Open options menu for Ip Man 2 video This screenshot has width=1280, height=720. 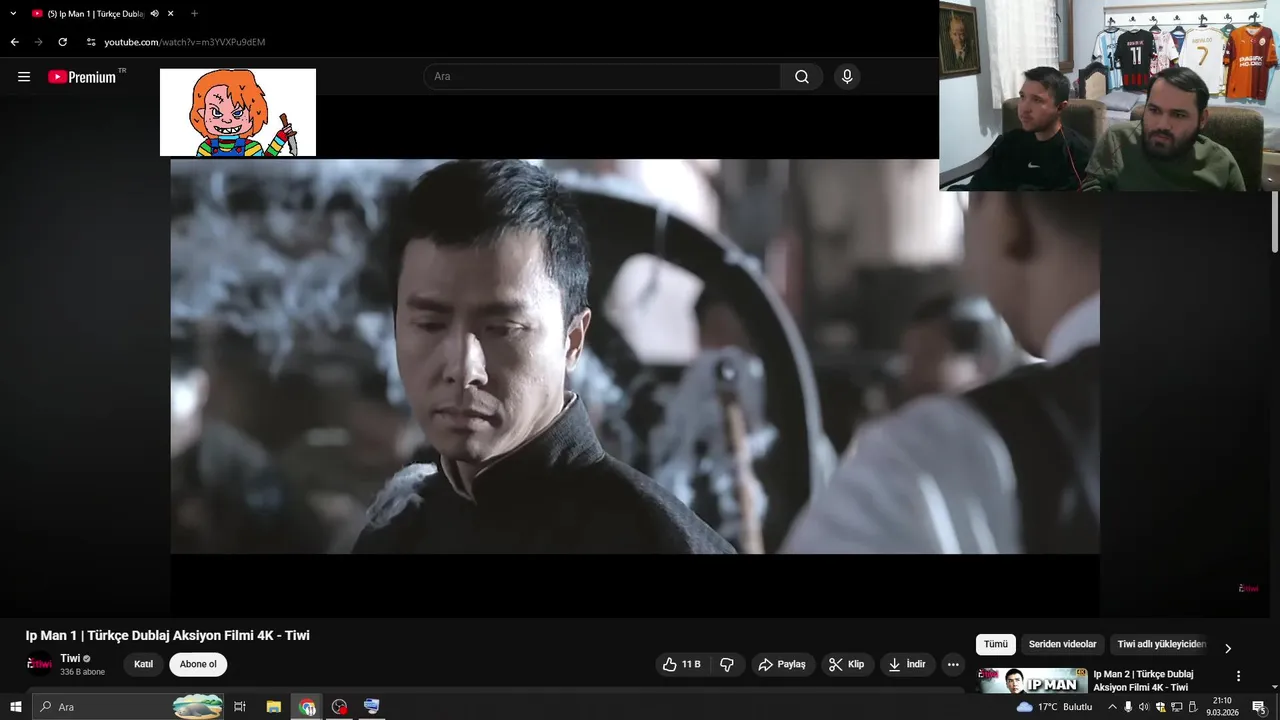tap(1238, 676)
